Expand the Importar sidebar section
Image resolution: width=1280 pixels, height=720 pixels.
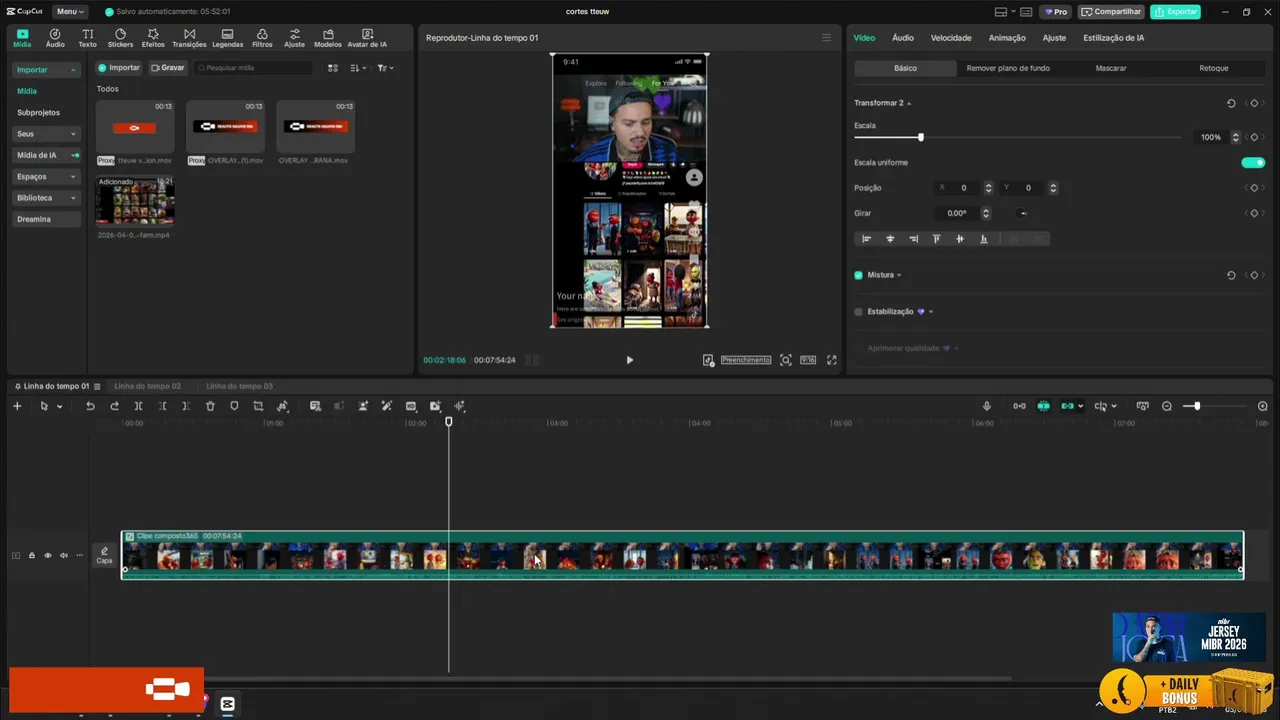point(46,70)
